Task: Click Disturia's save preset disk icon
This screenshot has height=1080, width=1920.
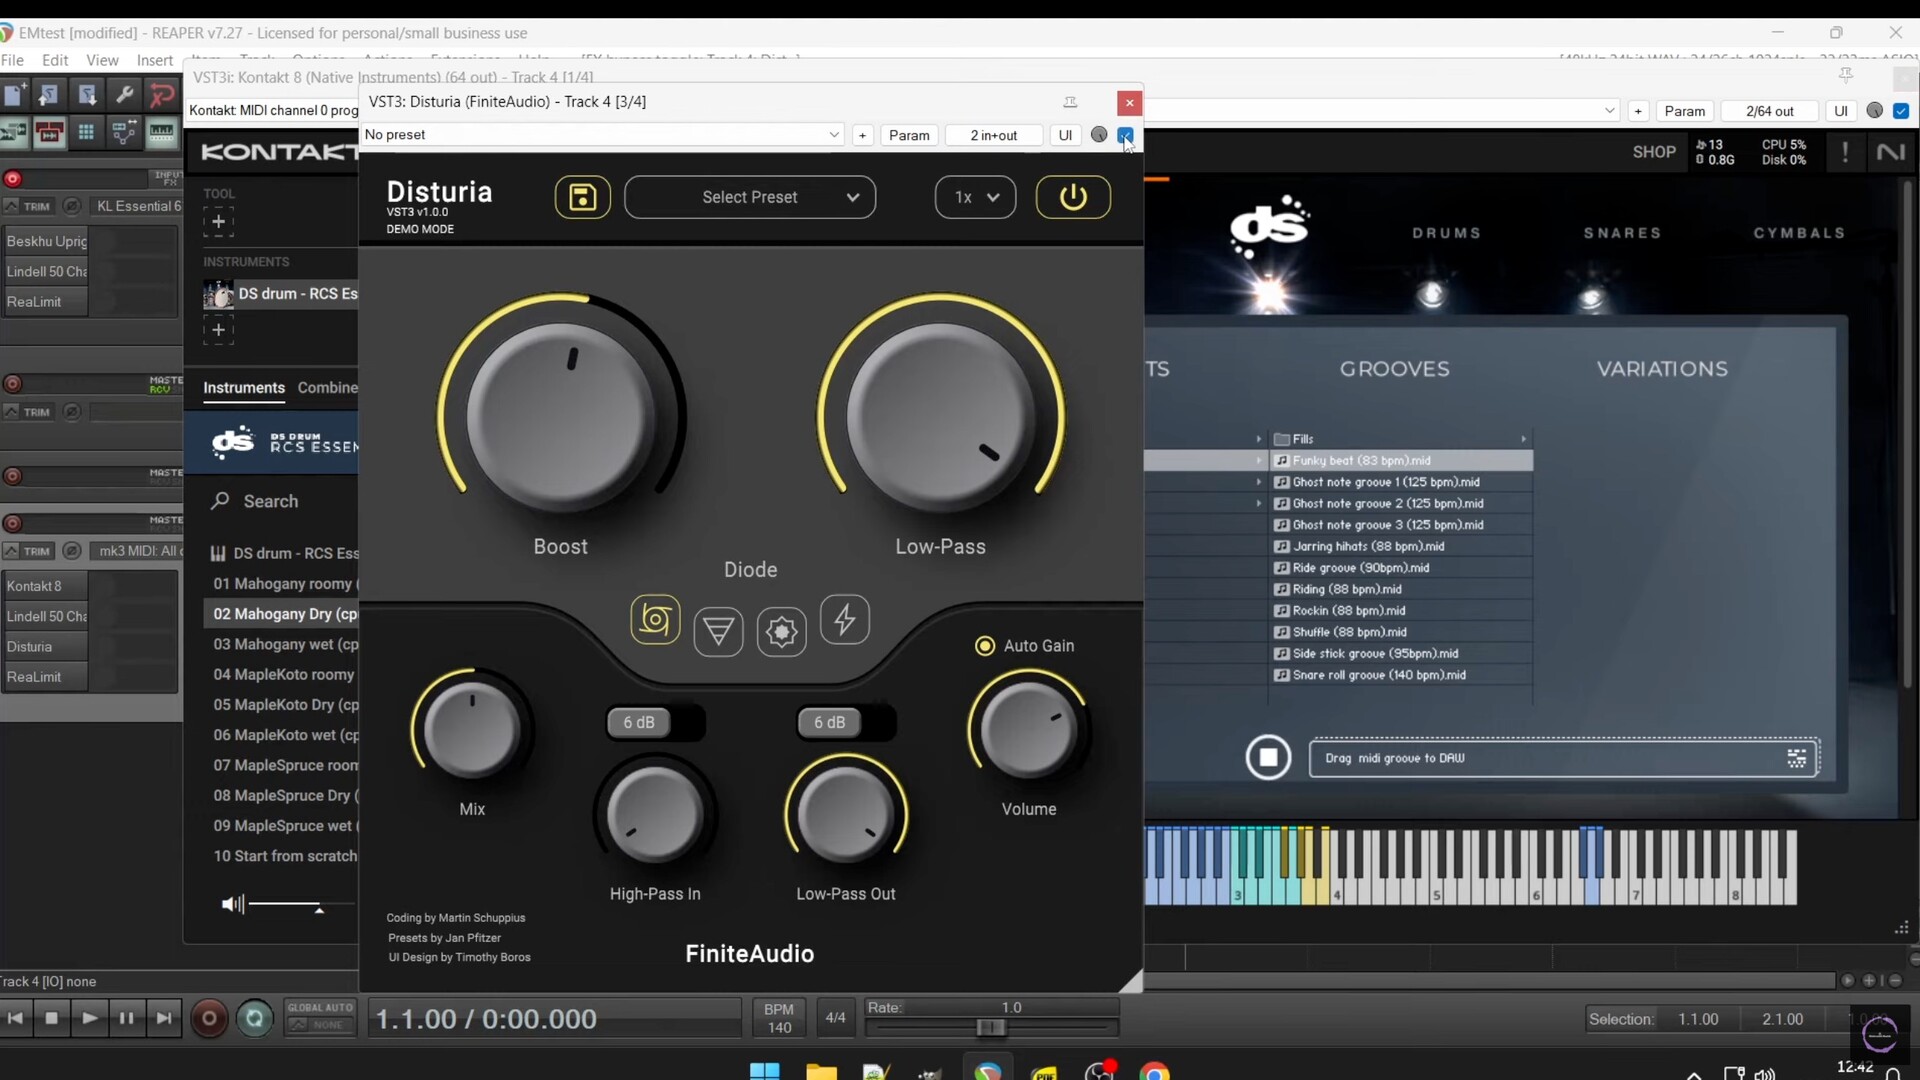Action: click(582, 197)
